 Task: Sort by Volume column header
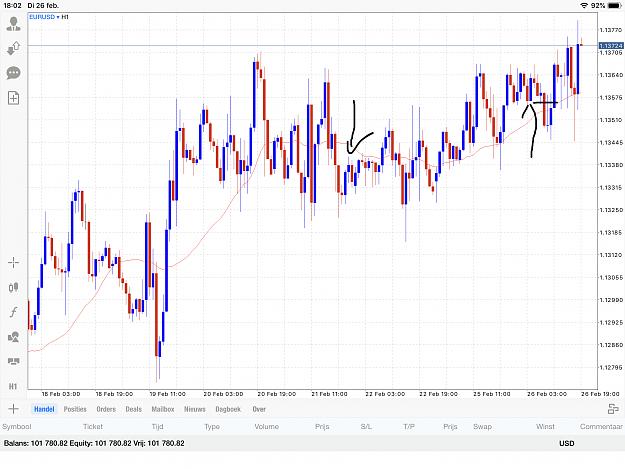pyautogui.click(x=267, y=427)
